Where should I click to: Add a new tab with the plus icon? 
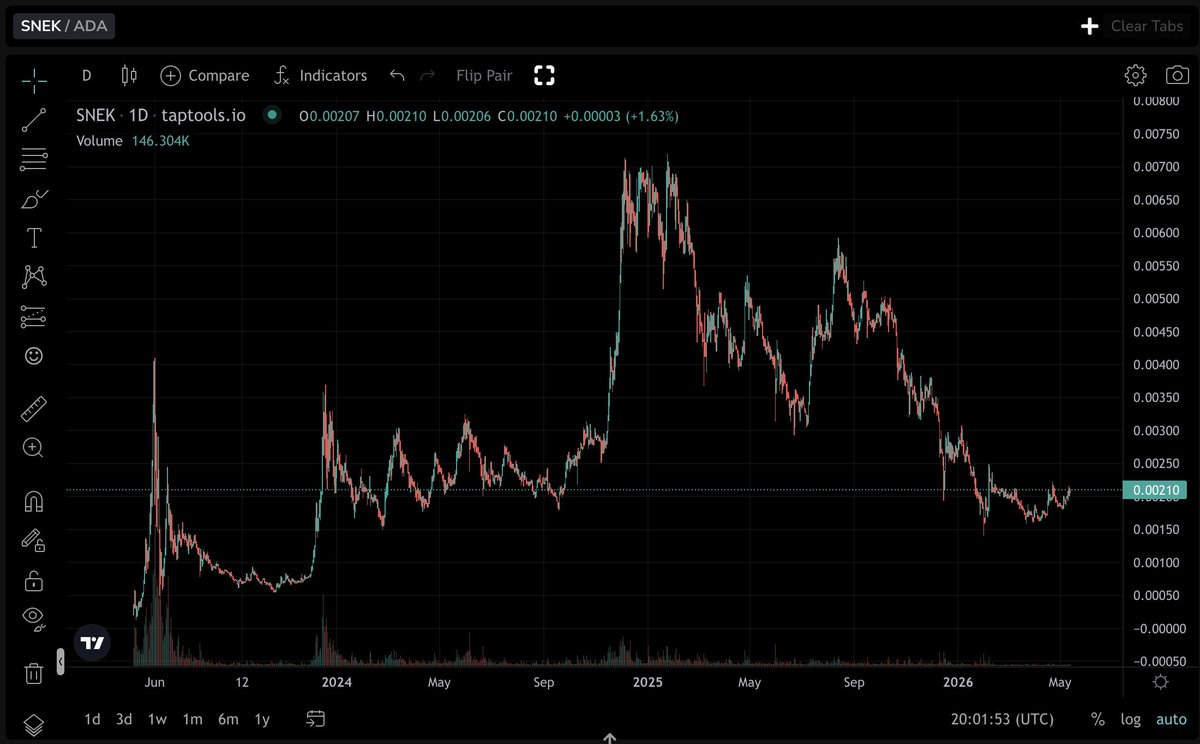pos(1090,26)
